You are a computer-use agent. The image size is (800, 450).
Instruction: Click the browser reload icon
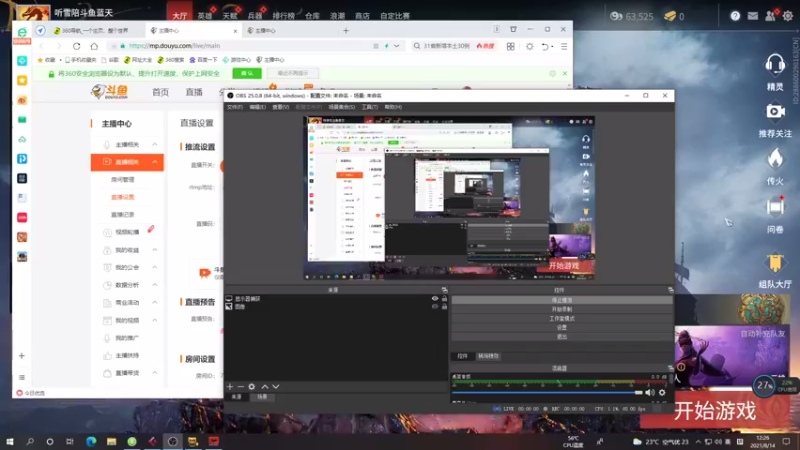pyautogui.click(x=77, y=46)
